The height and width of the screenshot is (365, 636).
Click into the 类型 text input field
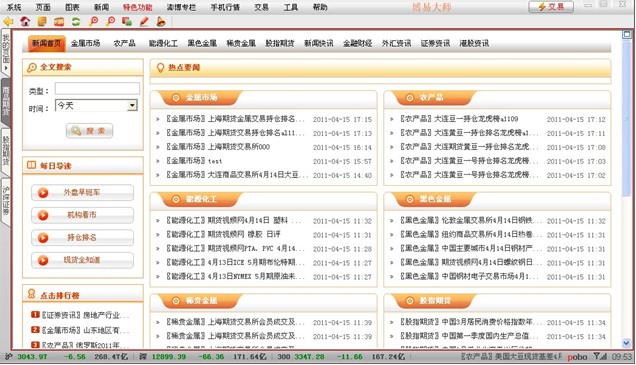(97, 88)
